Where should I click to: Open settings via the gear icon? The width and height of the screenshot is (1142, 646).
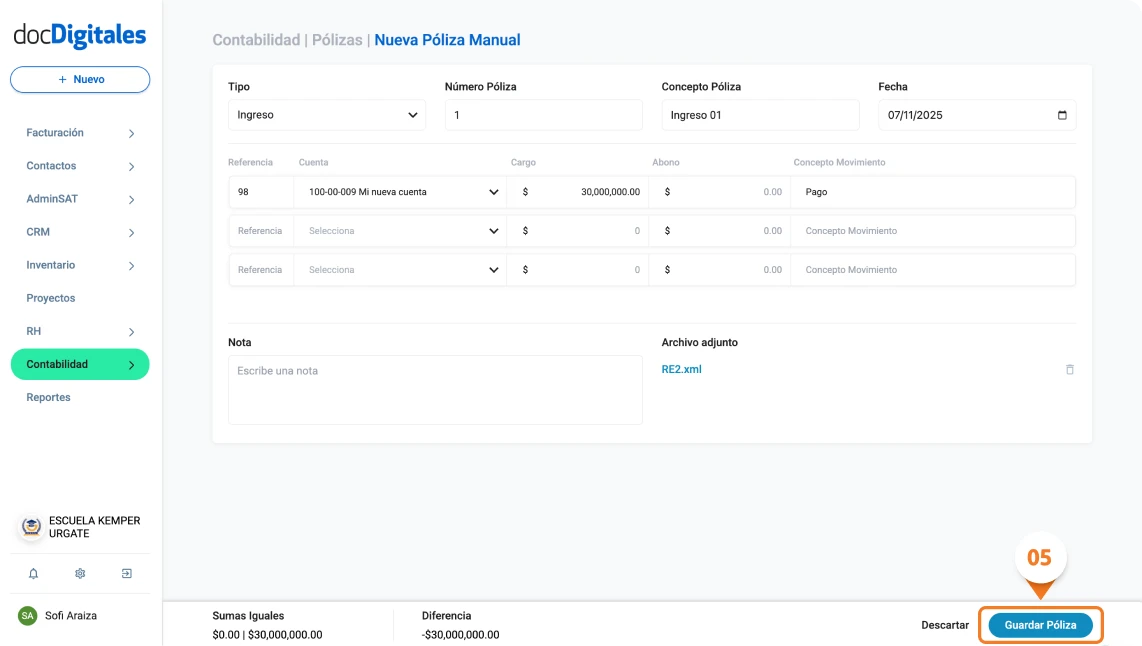pyautogui.click(x=80, y=574)
